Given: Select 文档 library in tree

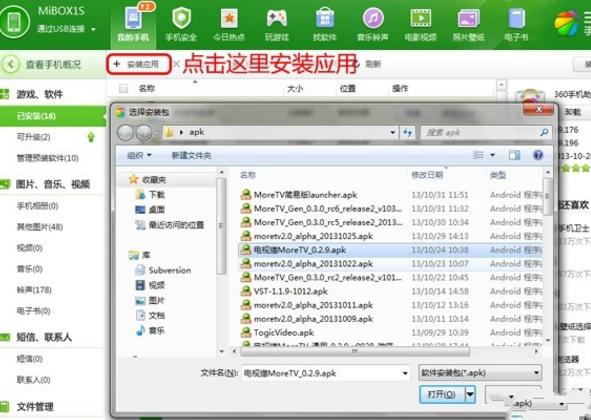Looking at the screenshot, I should click(156, 315).
